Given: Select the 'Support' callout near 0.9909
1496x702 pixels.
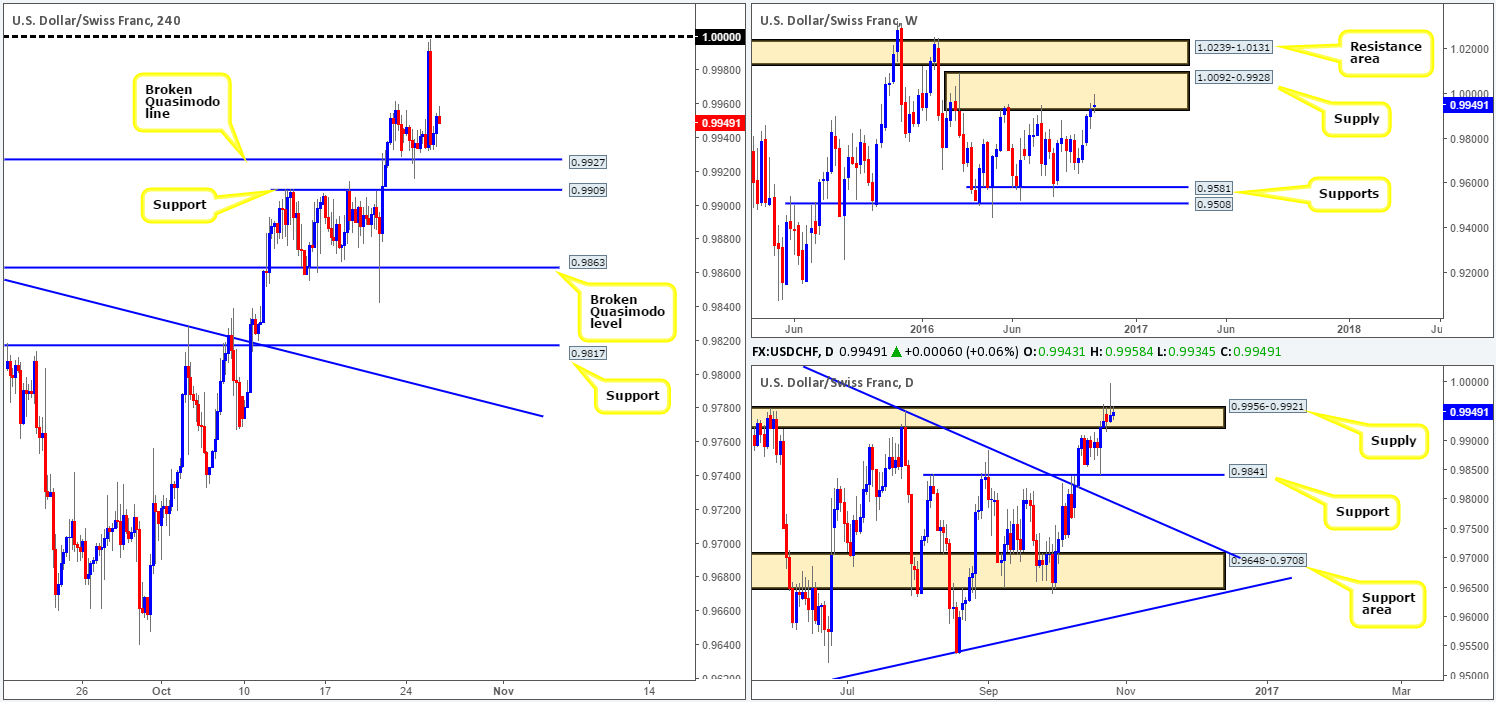Looking at the screenshot, I should (x=178, y=205).
